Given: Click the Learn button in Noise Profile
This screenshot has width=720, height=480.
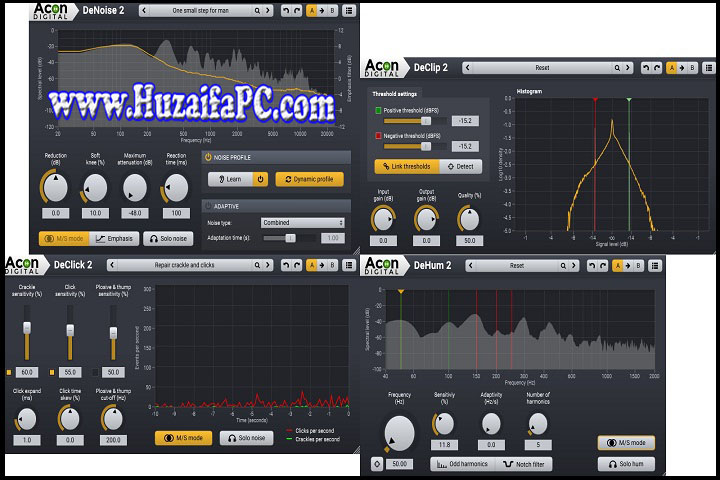Looking at the screenshot, I should click(231, 179).
